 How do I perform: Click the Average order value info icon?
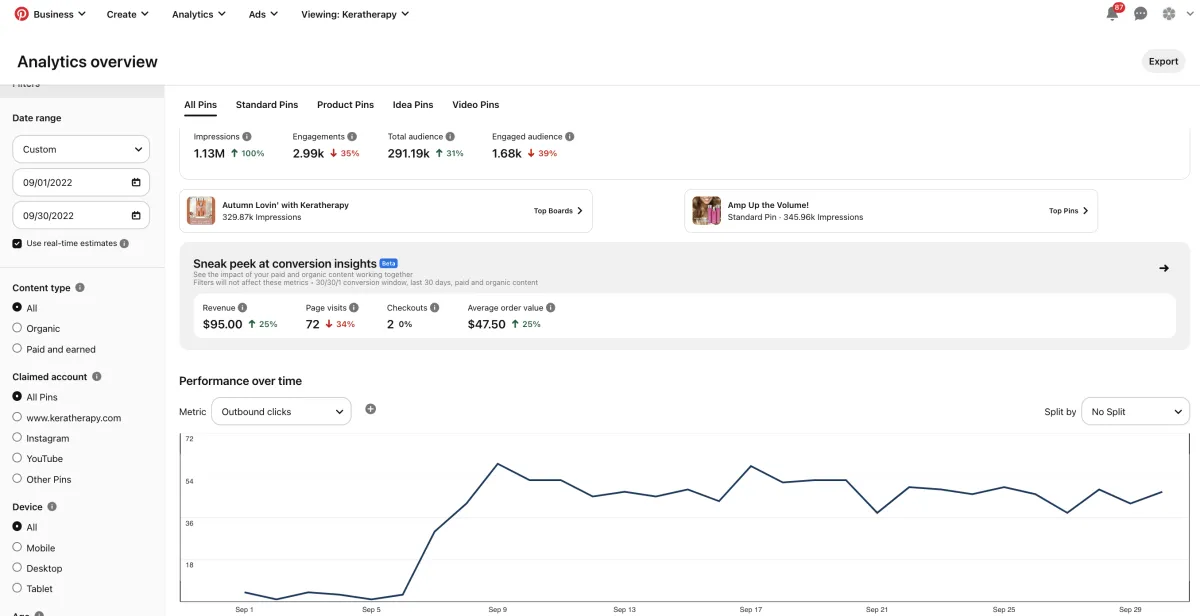click(551, 308)
